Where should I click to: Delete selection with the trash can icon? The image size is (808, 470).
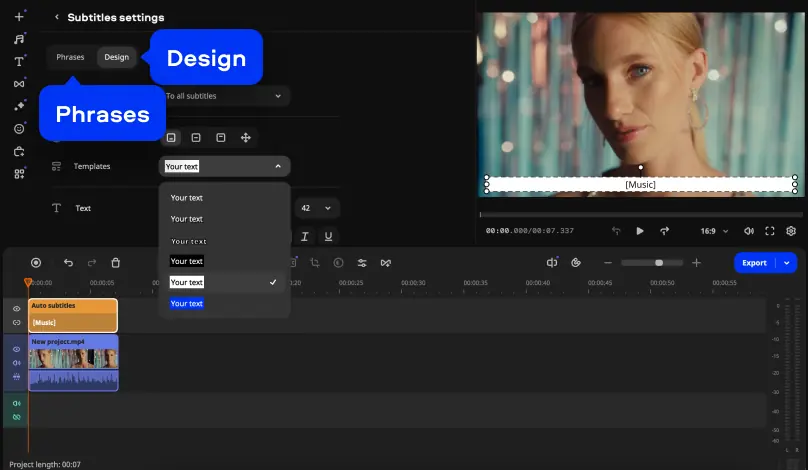(x=115, y=263)
